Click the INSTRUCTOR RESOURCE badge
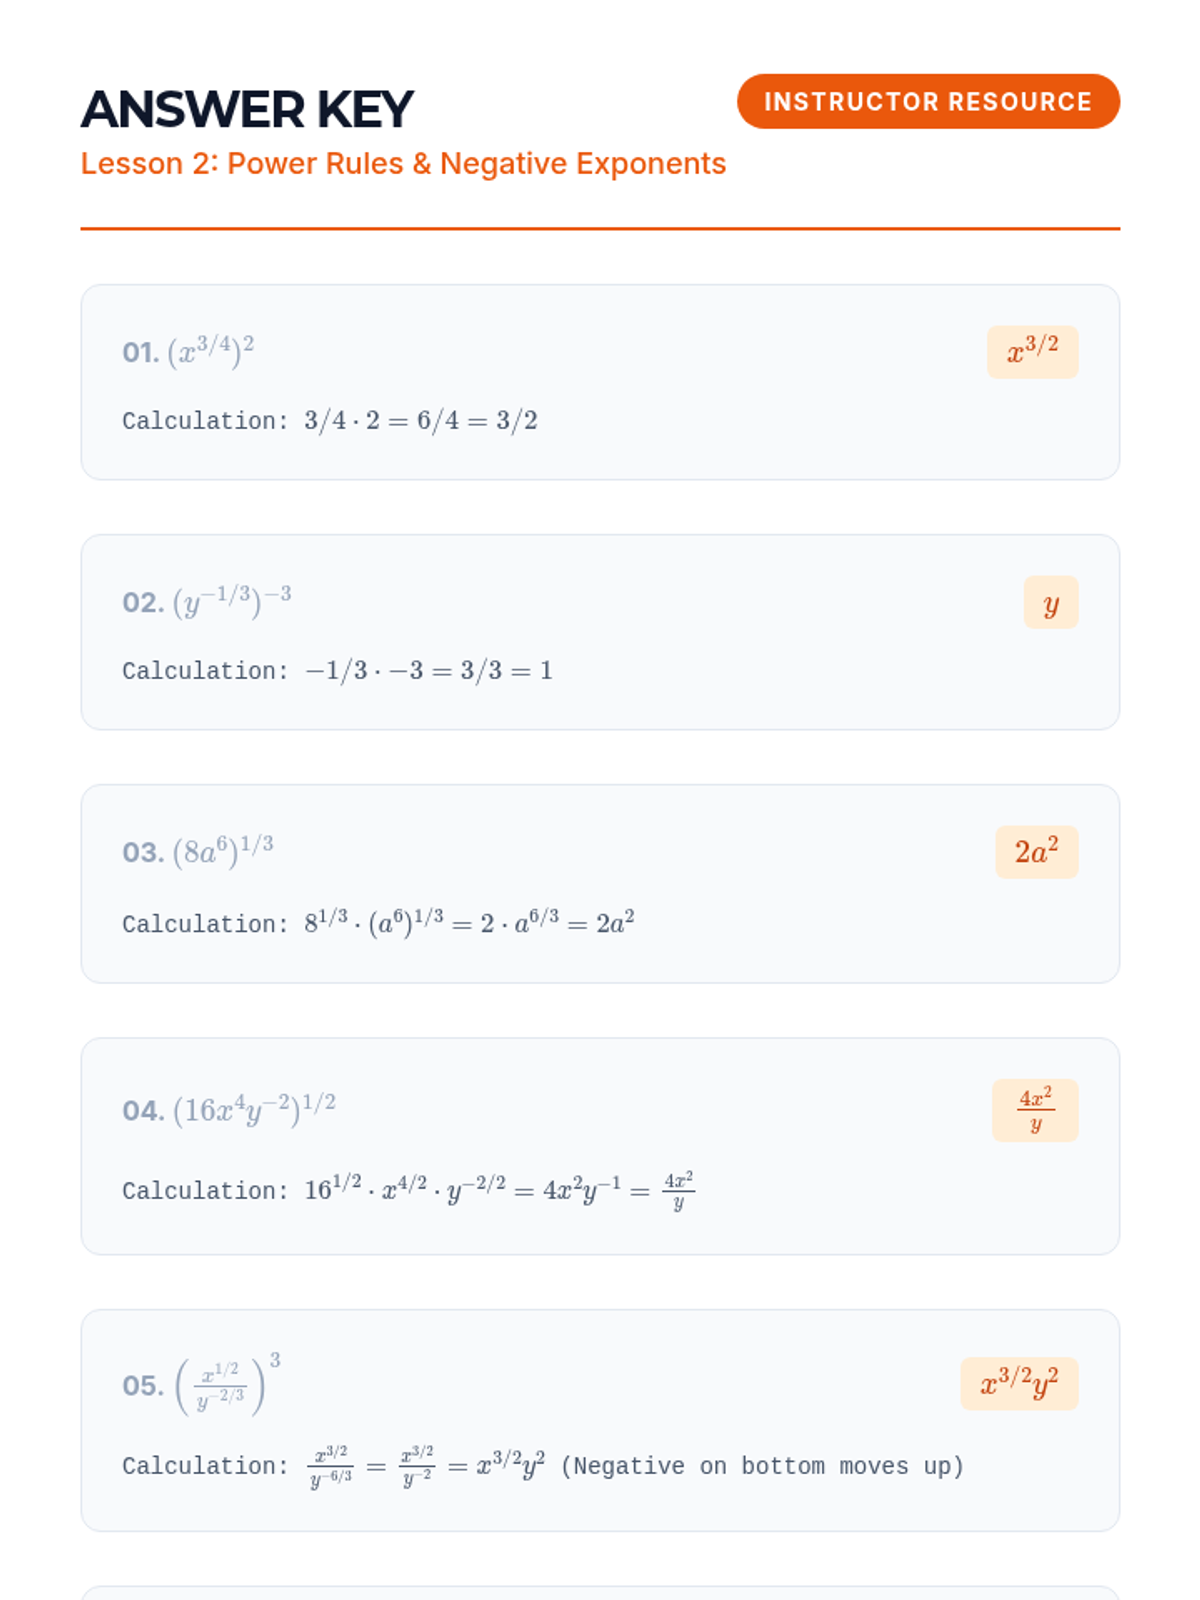1200x1600 pixels. point(927,101)
